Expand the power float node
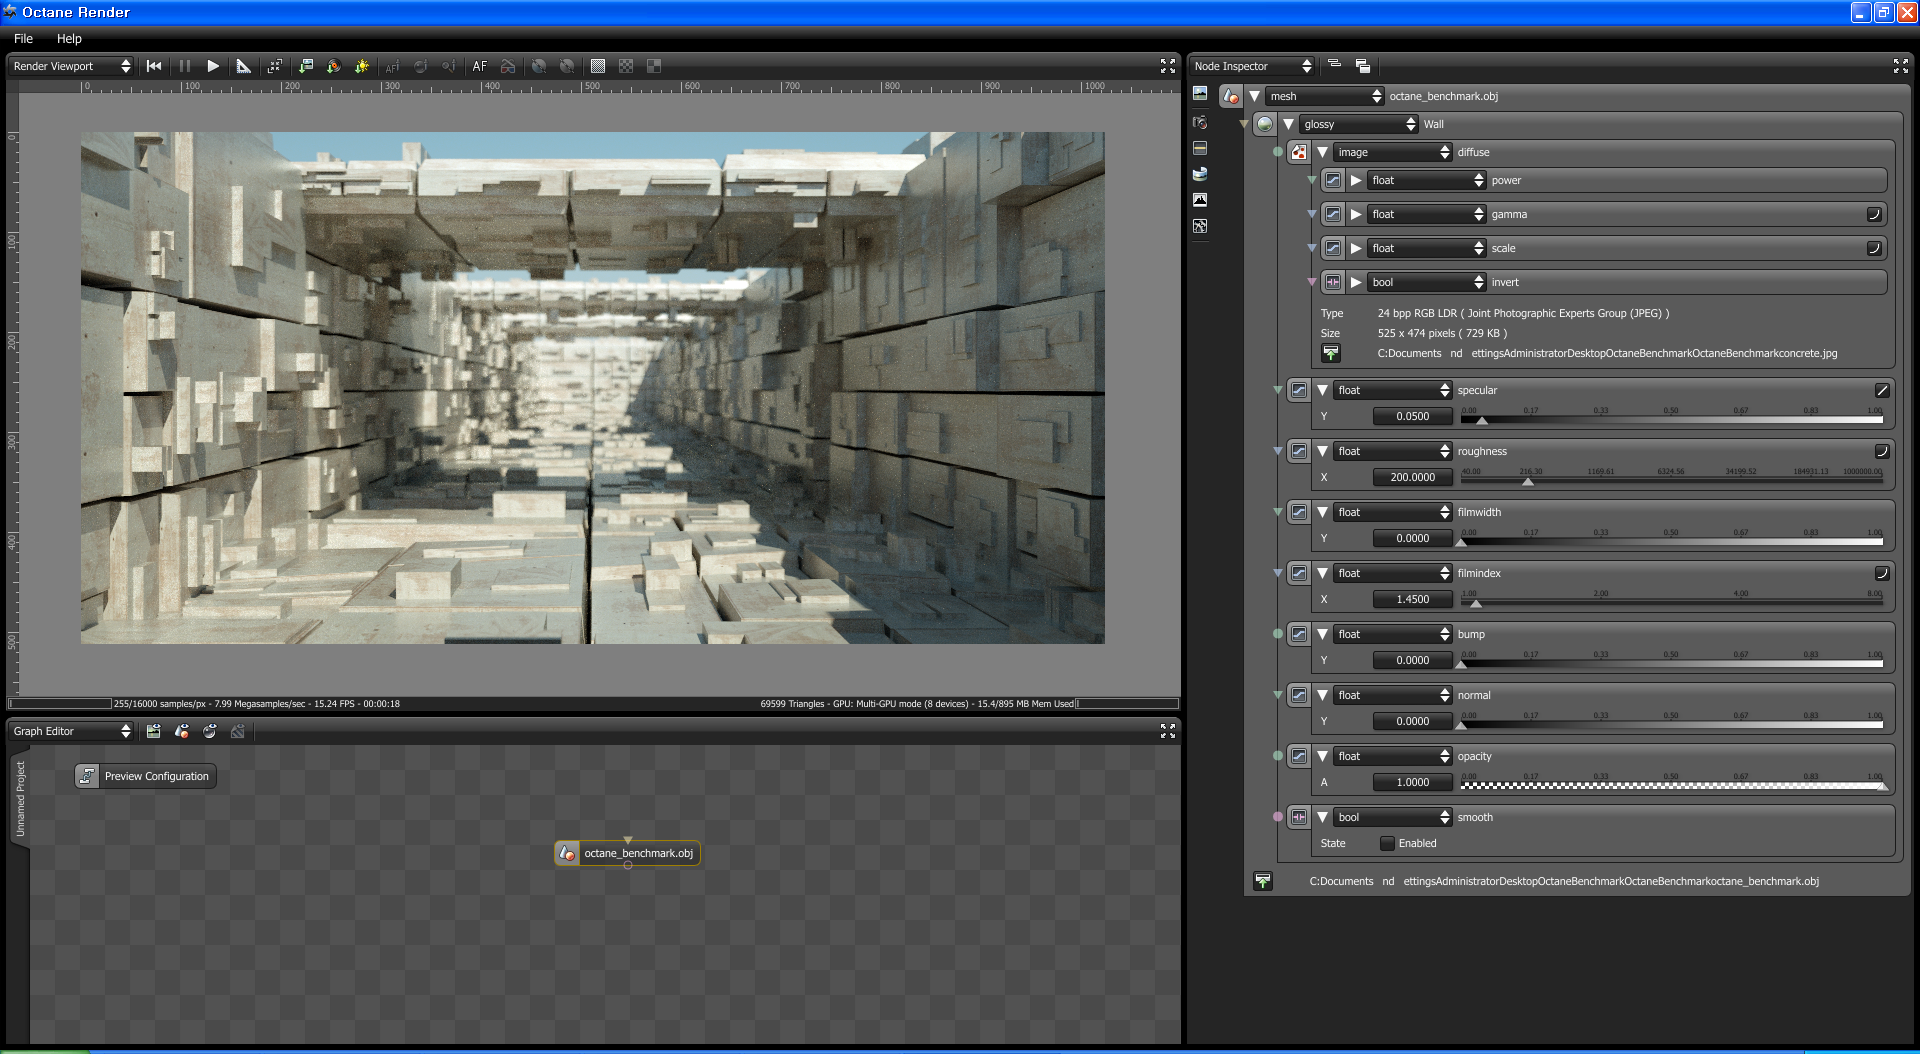This screenshot has width=1920, height=1054. 1355,180
